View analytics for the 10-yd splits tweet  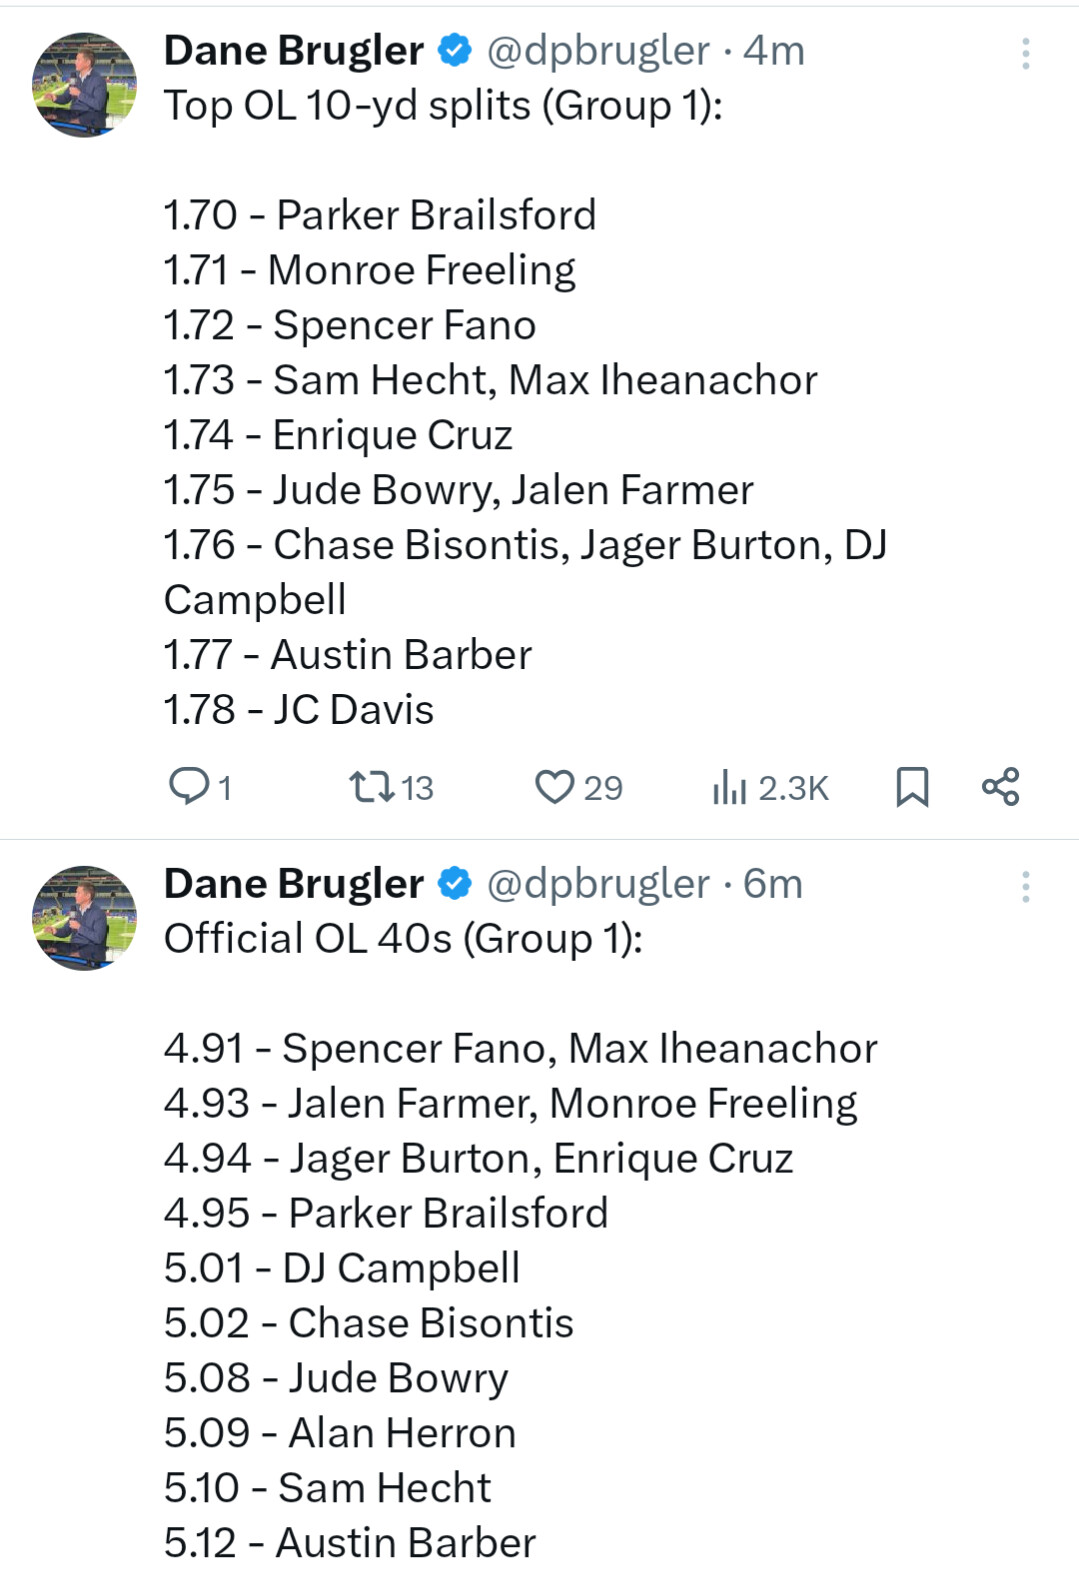click(x=731, y=787)
